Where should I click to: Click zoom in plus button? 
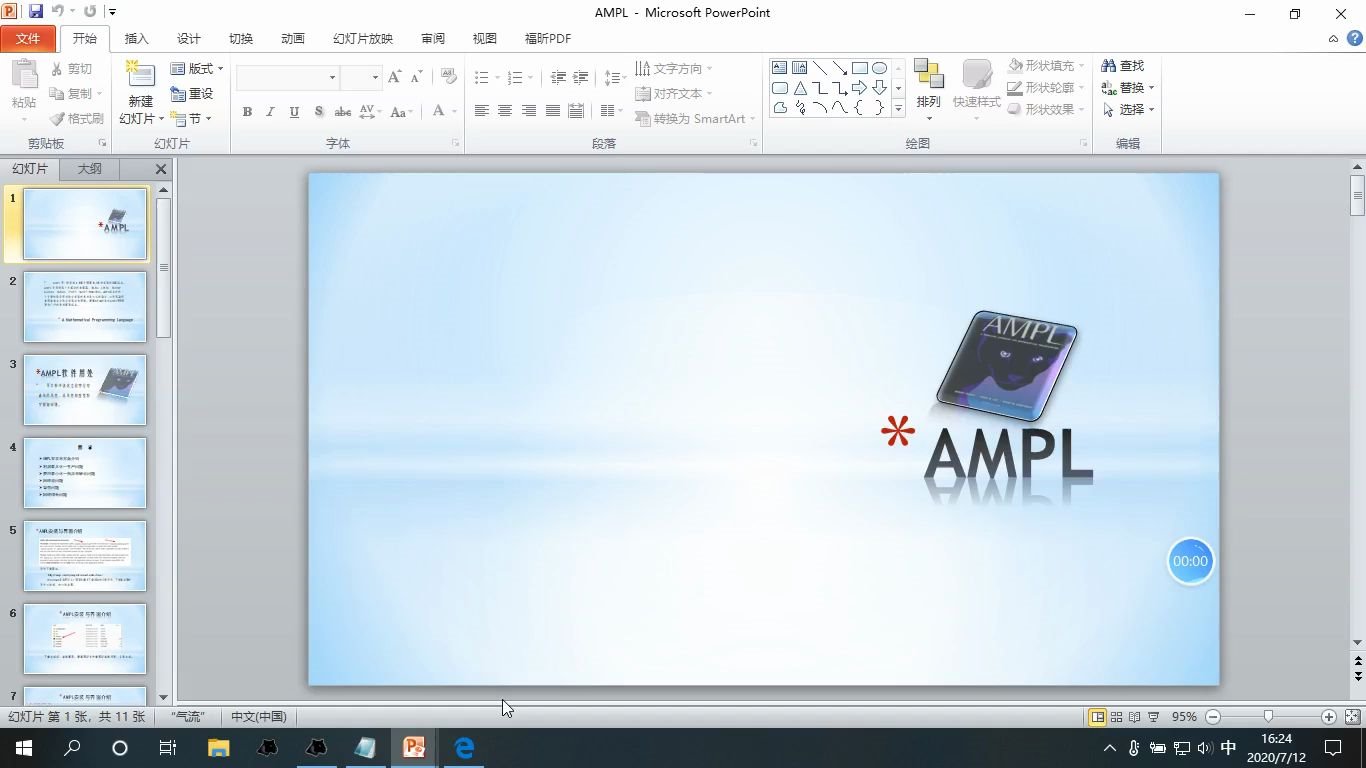point(1329,717)
